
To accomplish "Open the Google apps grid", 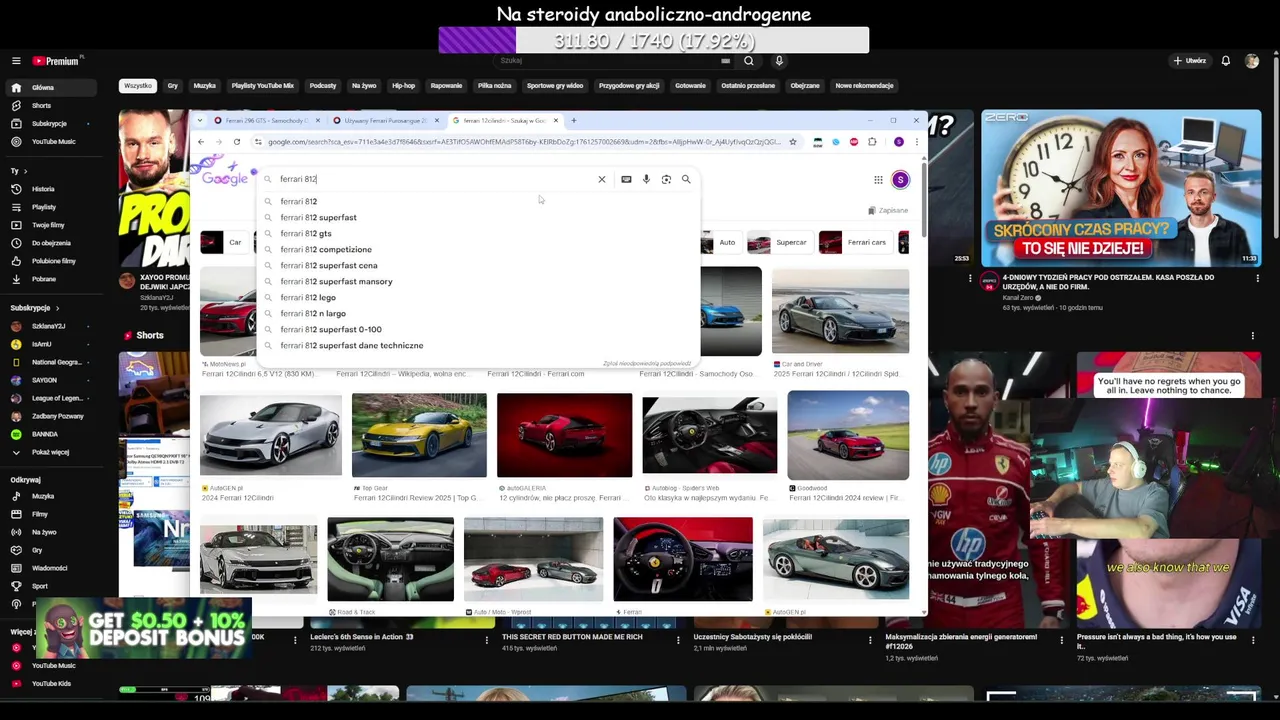I will point(878,180).
